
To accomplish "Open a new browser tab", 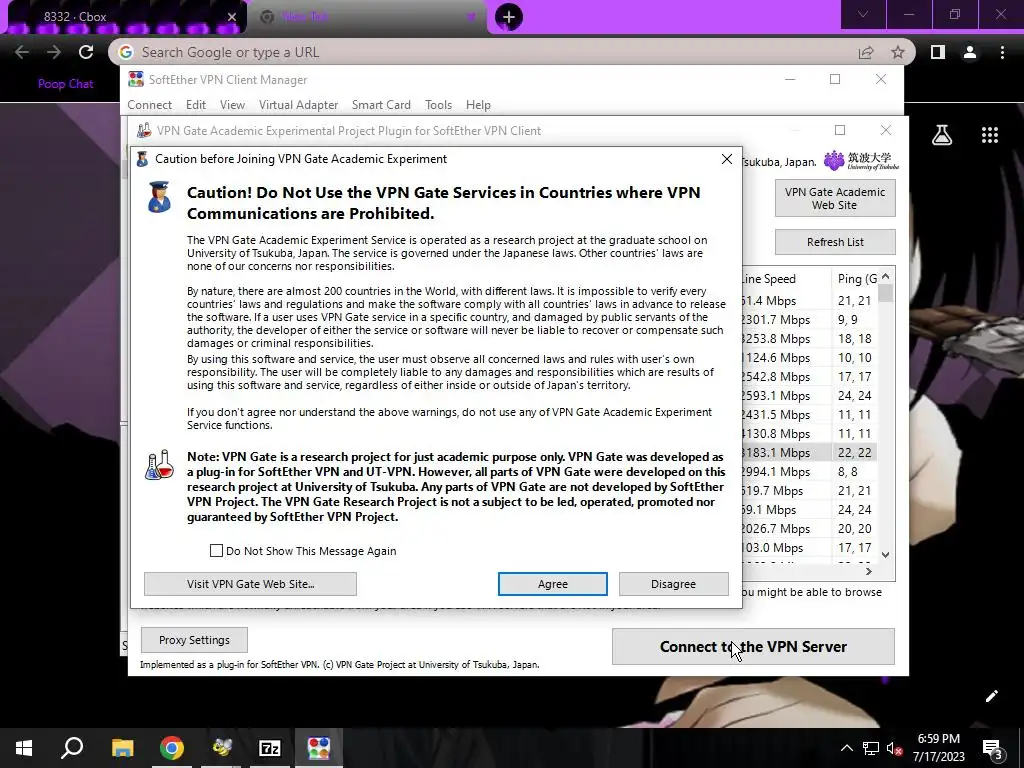I will [x=509, y=16].
